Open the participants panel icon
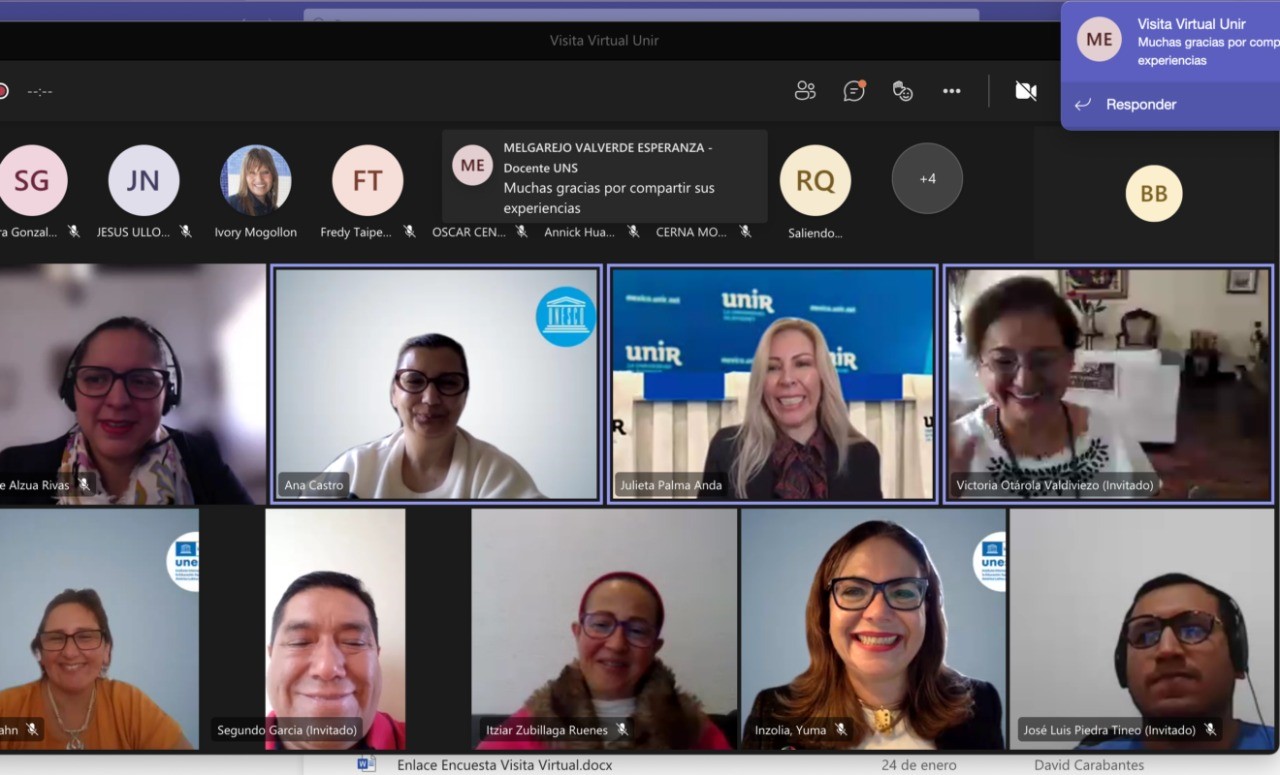Viewport: 1280px width, 775px height. [x=805, y=91]
